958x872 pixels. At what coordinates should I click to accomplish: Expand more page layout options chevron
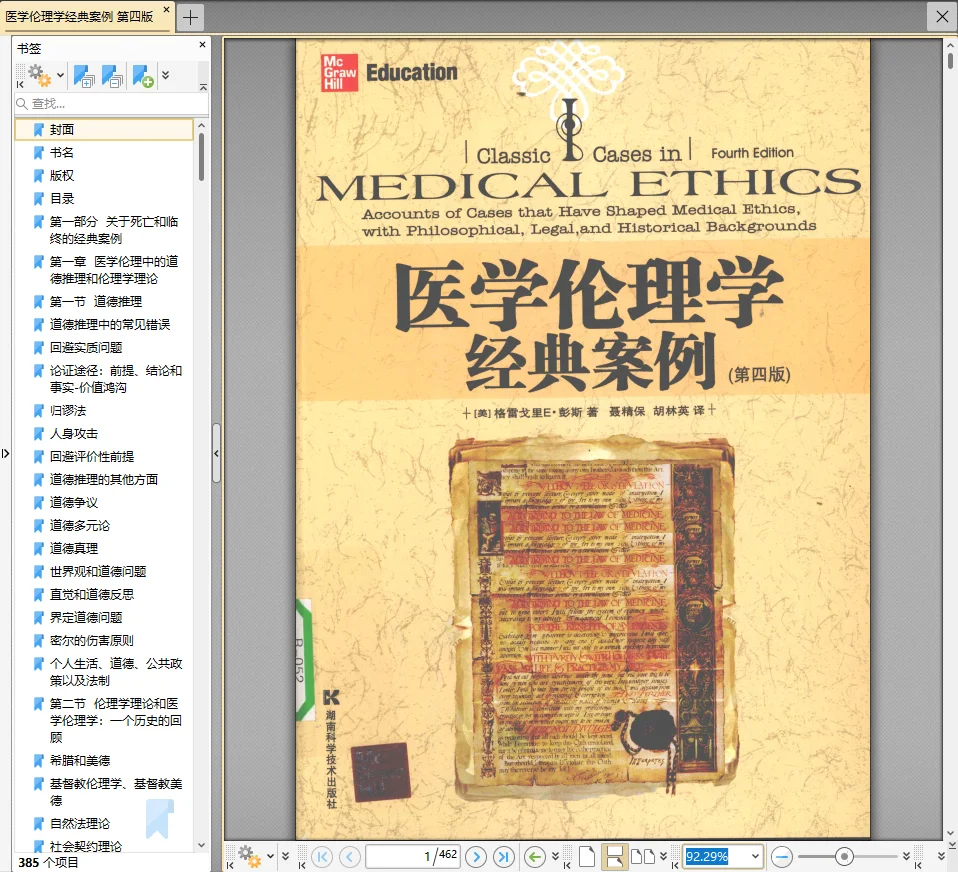(x=664, y=856)
